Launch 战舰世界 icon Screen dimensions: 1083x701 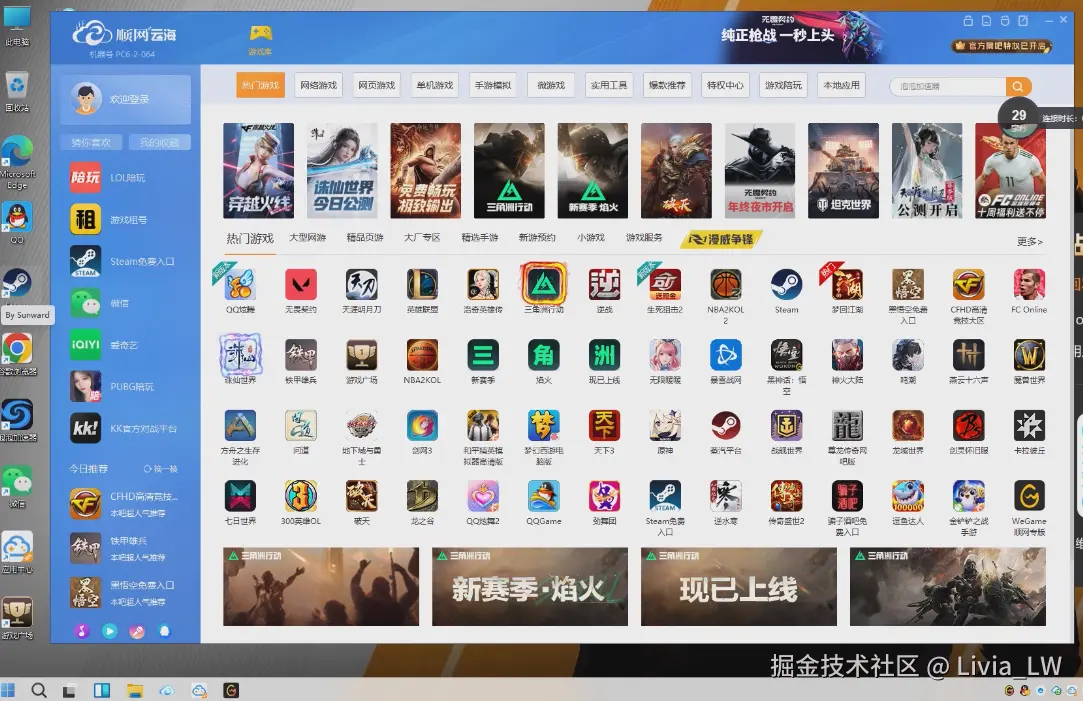coord(786,425)
